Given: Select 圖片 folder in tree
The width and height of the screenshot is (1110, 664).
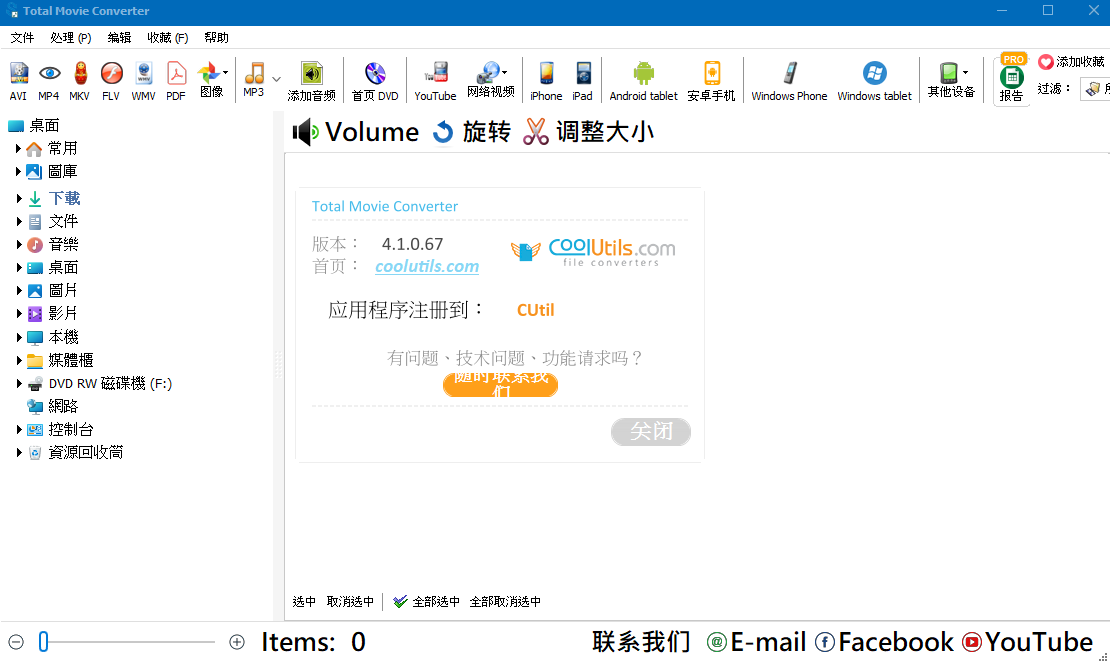Looking at the screenshot, I should 52,290.
